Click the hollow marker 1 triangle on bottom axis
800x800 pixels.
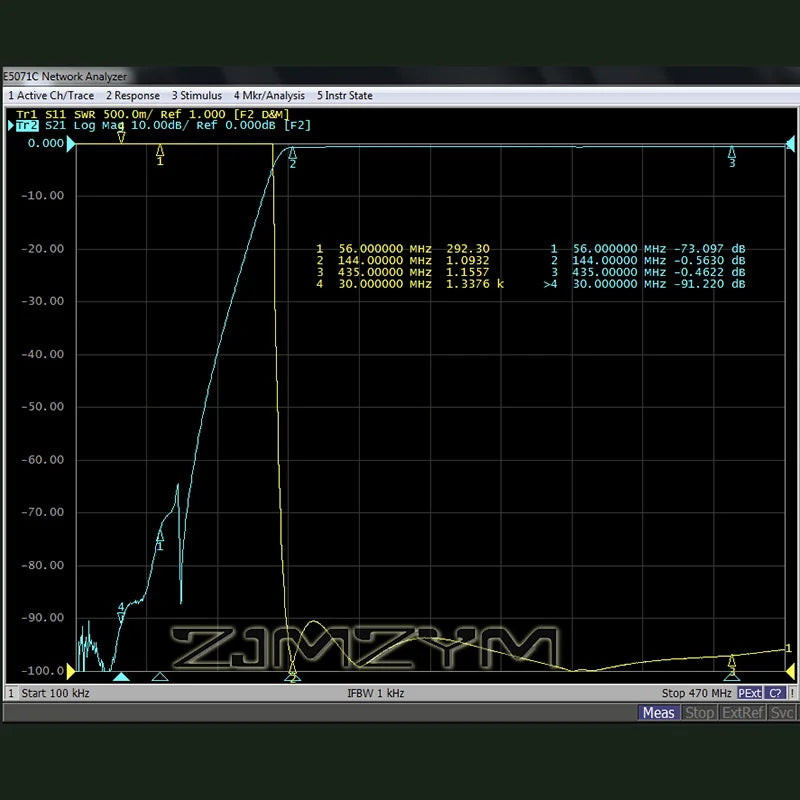(x=160, y=677)
